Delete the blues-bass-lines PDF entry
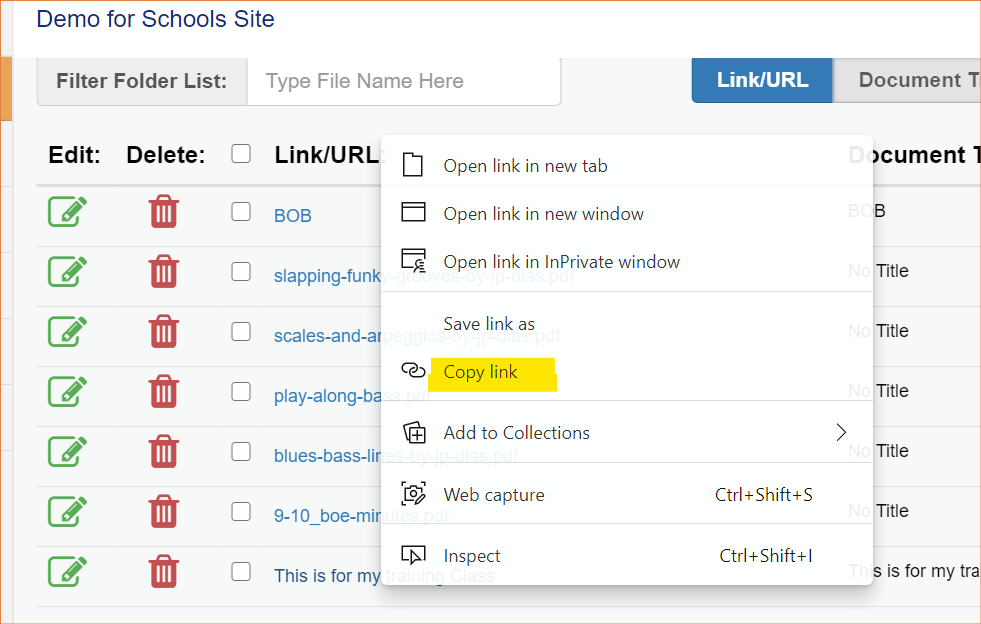This screenshot has width=981, height=624. [x=164, y=452]
